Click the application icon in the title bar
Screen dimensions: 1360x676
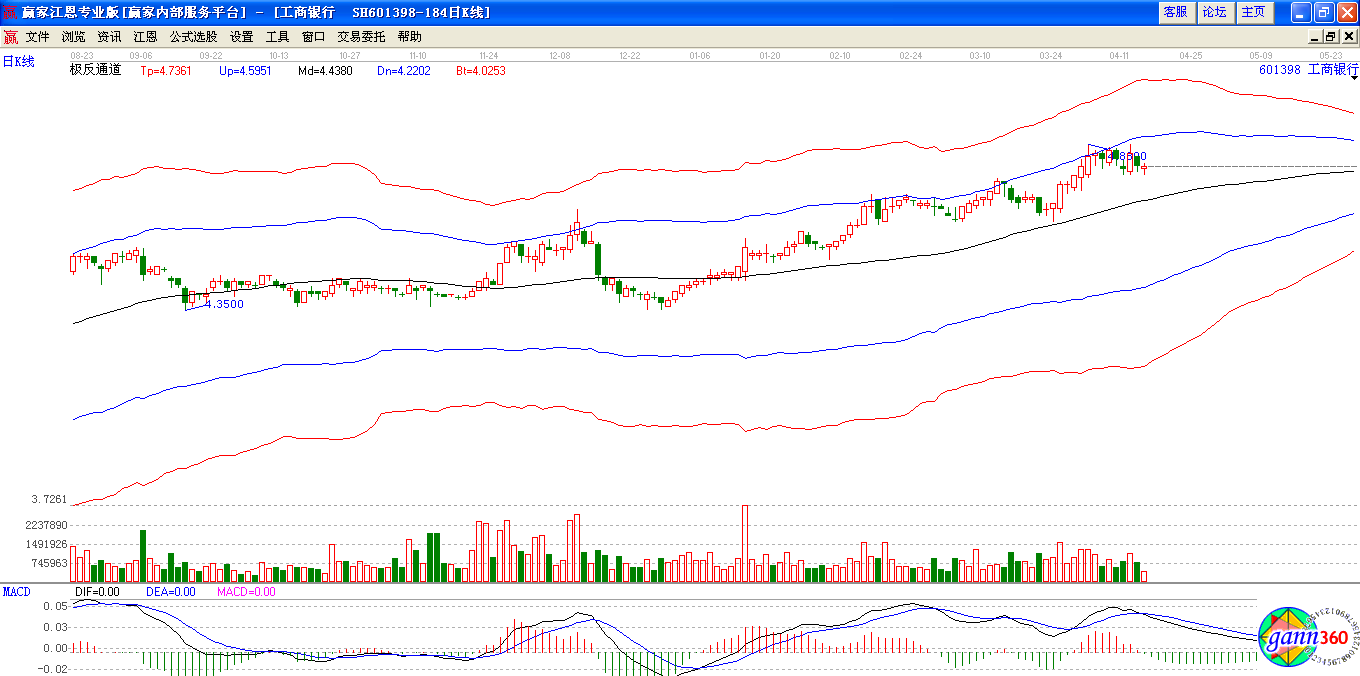(x=10, y=12)
